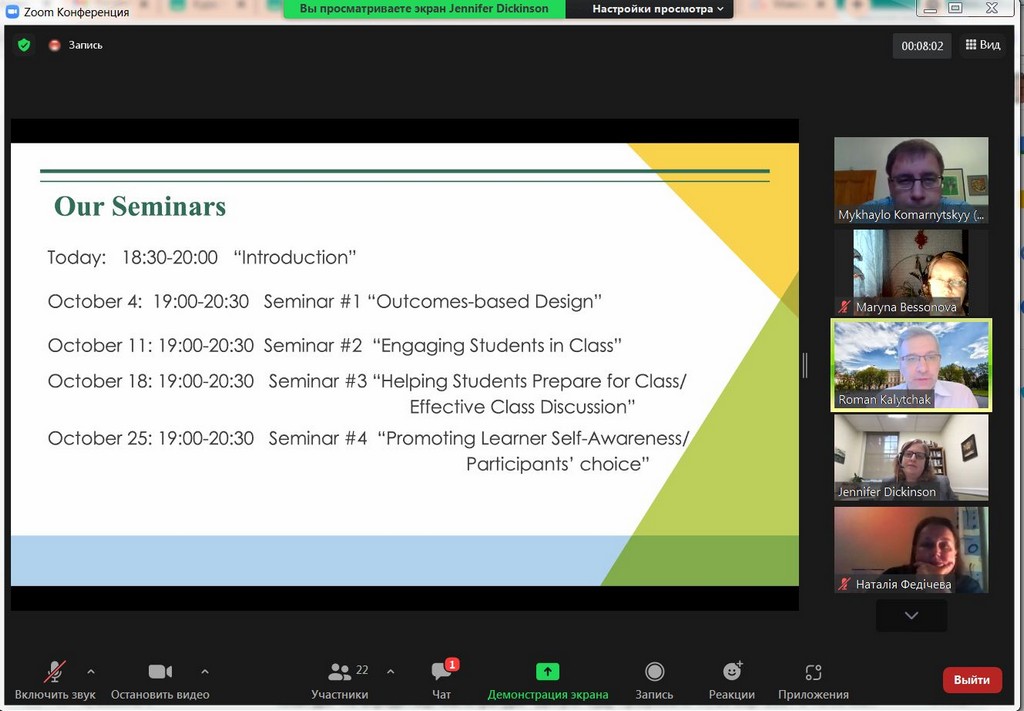
Task: Open Настройки просмотра view settings menu
Action: (658, 9)
